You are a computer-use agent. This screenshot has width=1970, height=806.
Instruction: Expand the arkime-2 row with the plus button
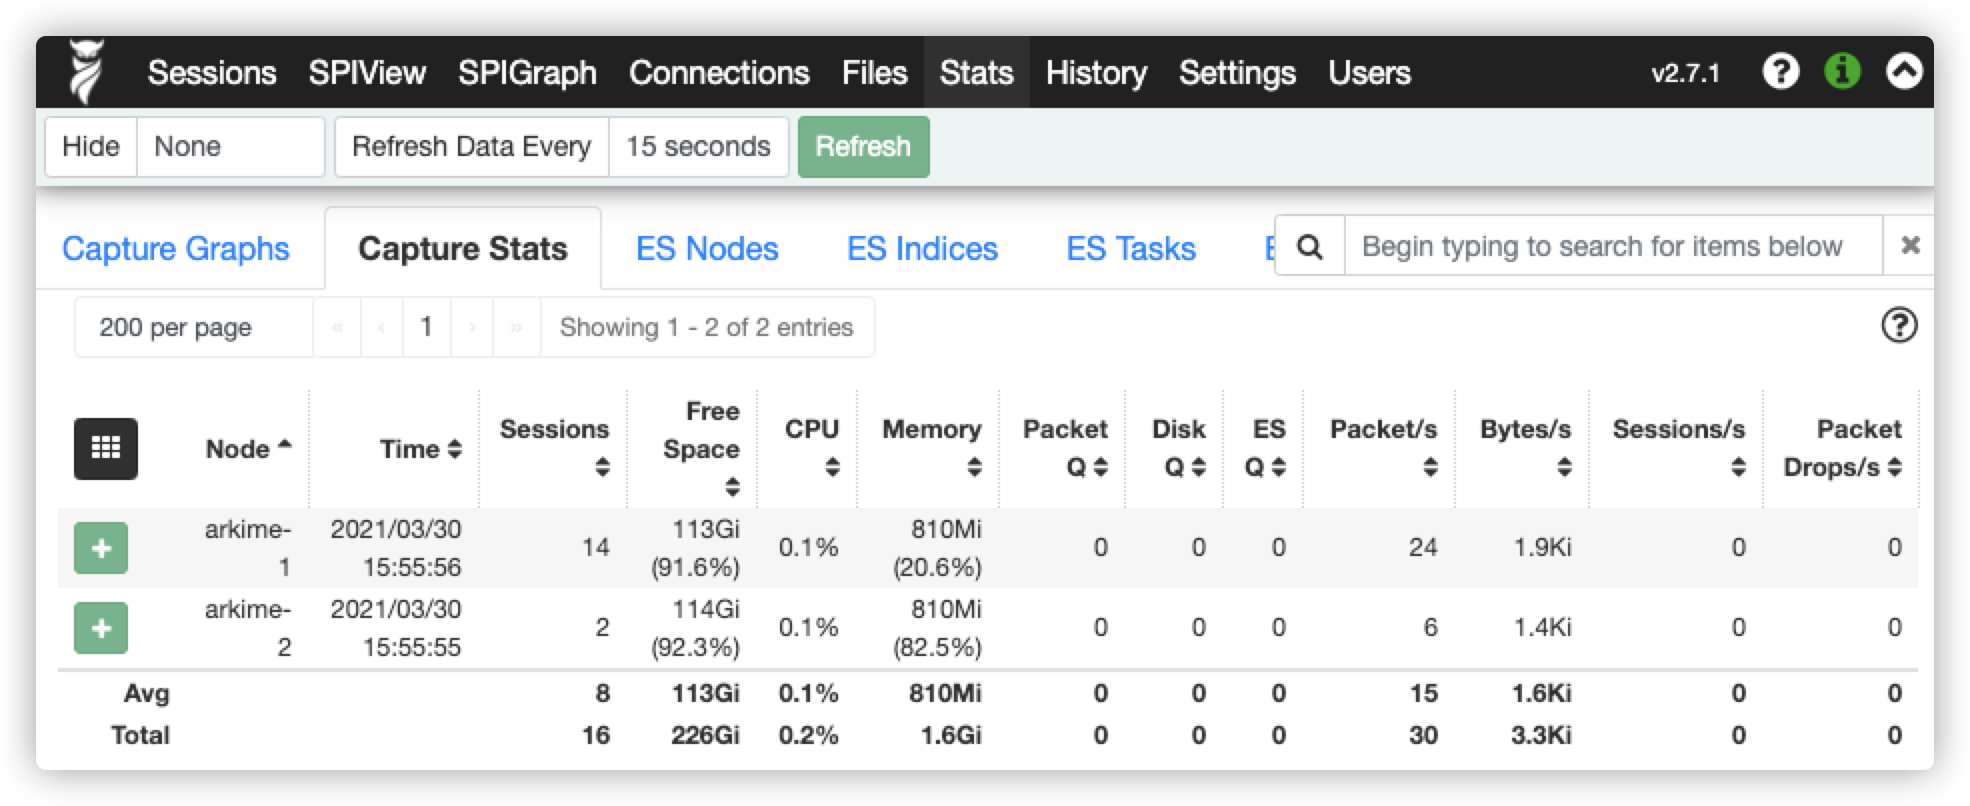pos(101,628)
